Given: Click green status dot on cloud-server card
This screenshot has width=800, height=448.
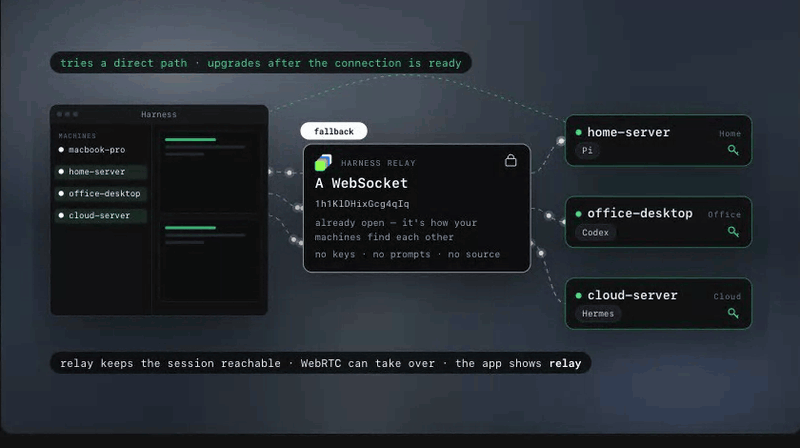Looking at the screenshot, I should 579,295.
